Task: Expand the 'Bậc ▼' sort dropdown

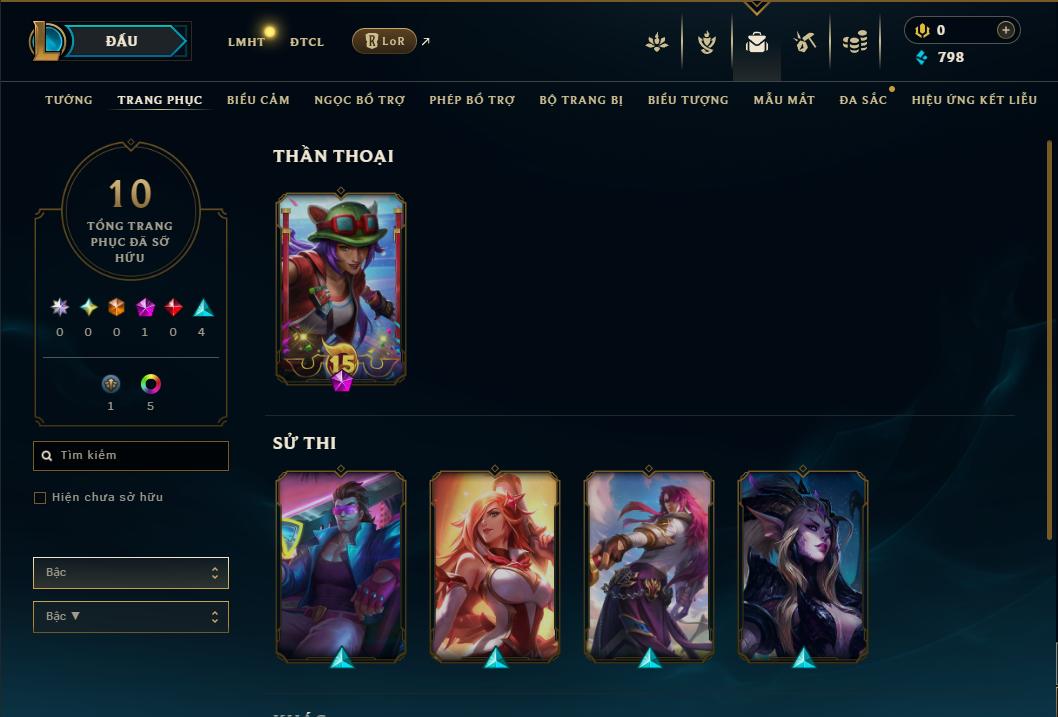Action: coord(131,616)
